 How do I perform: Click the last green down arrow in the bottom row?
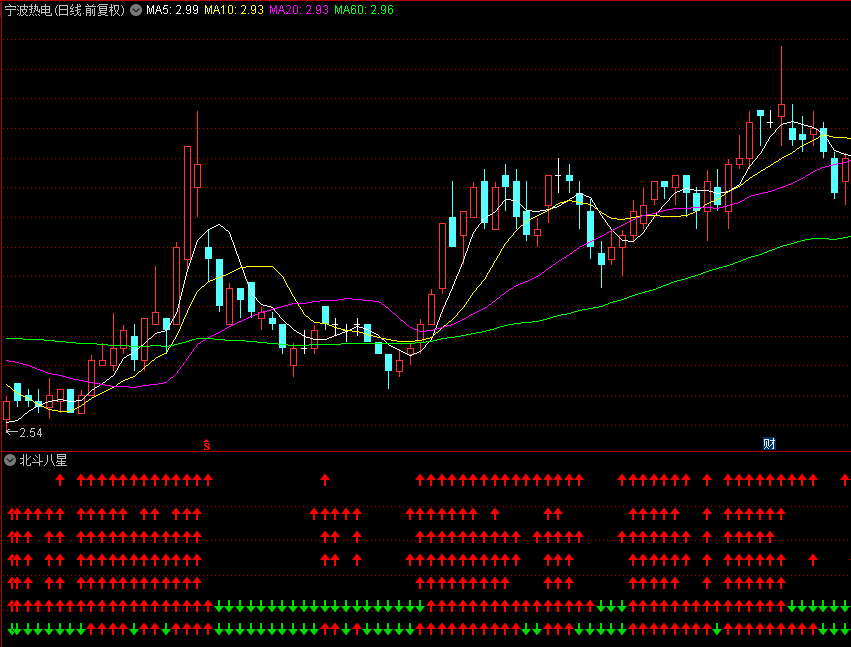click(x=846, y=629)
